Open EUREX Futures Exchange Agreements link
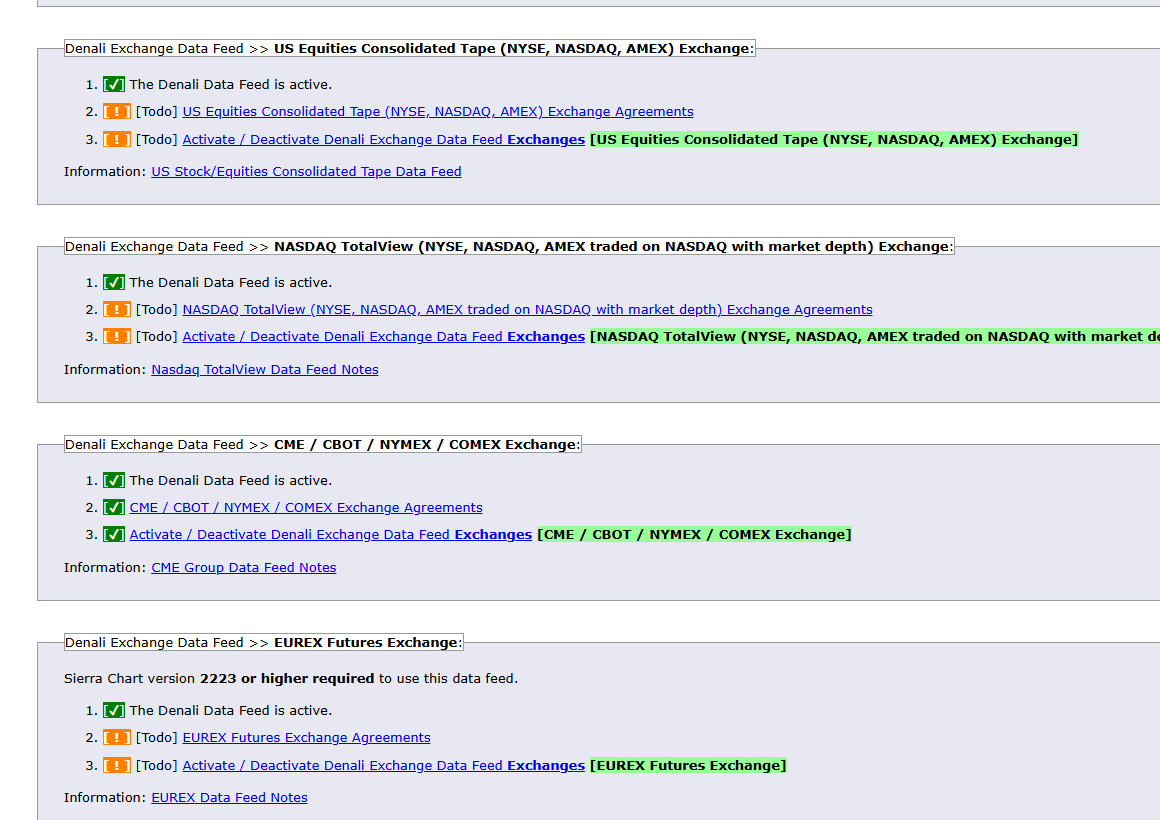This screenshot has height=820, width=1160. click(x=306, y=738)
